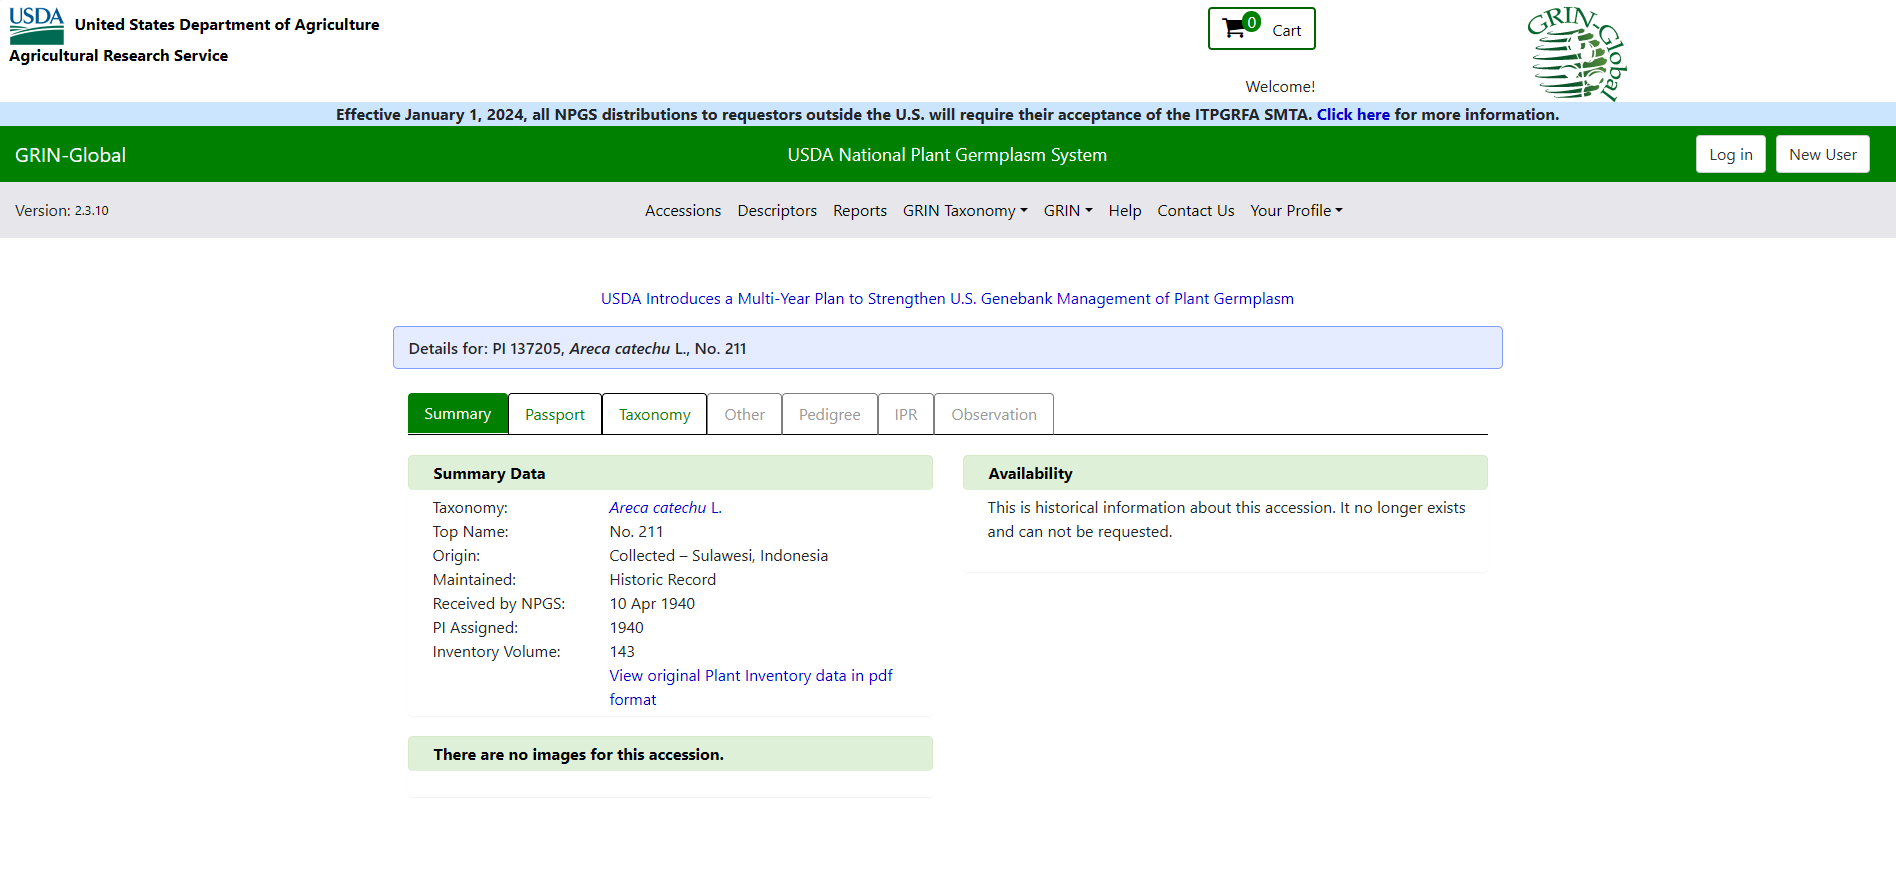Open the Reports menu item
This screenshot has height=889, width=1896.
coord(859,211)
